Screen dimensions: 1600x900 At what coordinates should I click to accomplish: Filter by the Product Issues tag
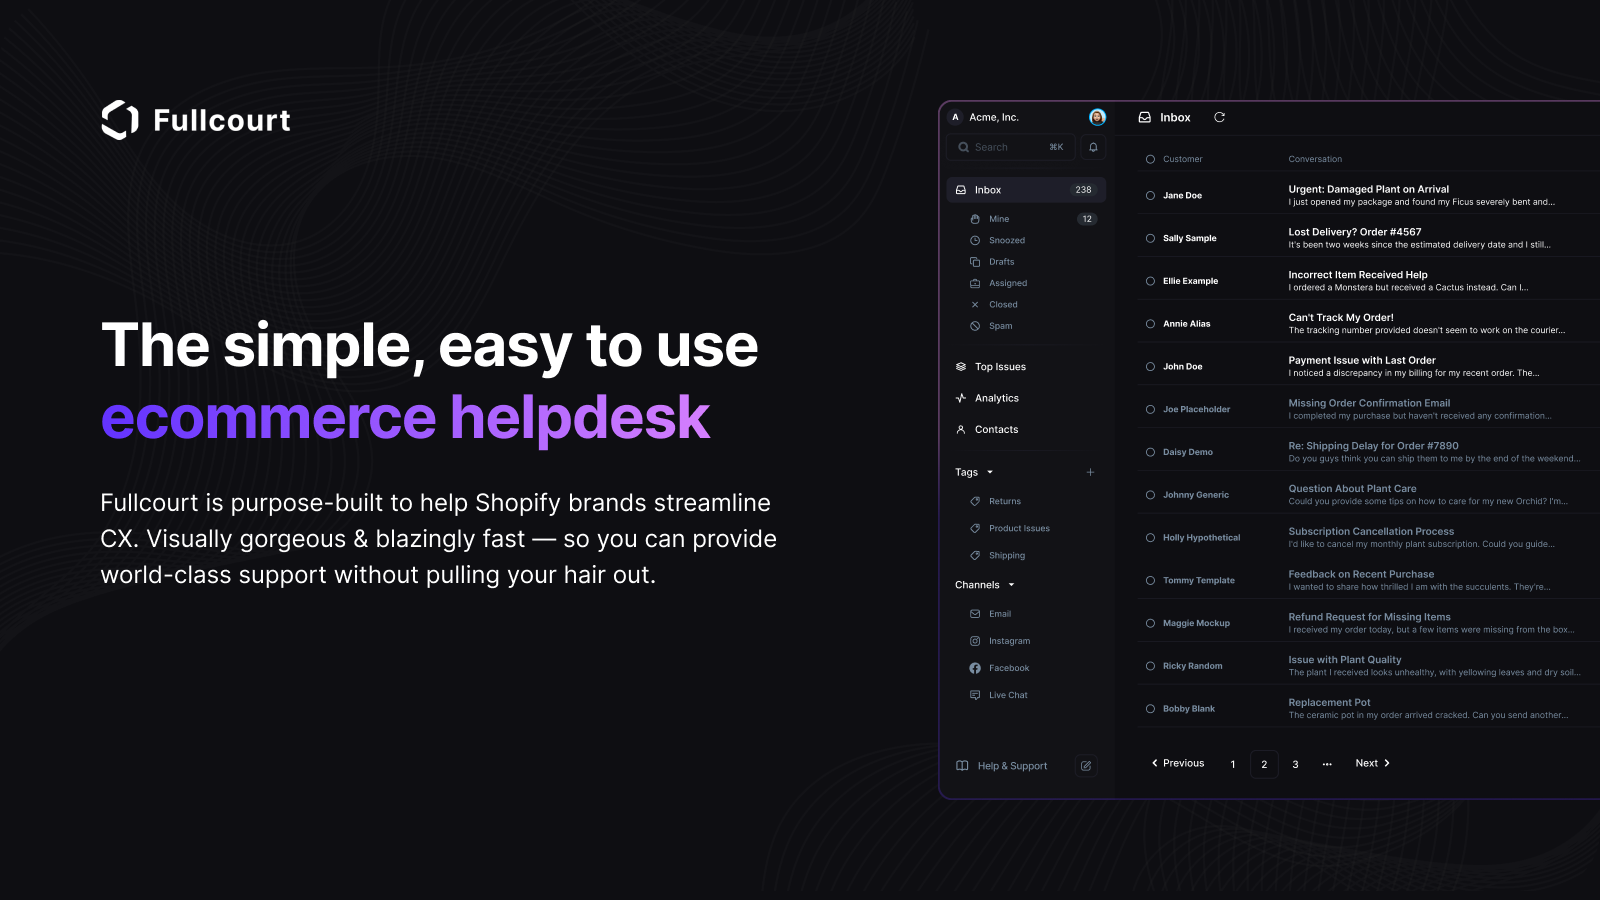click(x=1009, y=528)
